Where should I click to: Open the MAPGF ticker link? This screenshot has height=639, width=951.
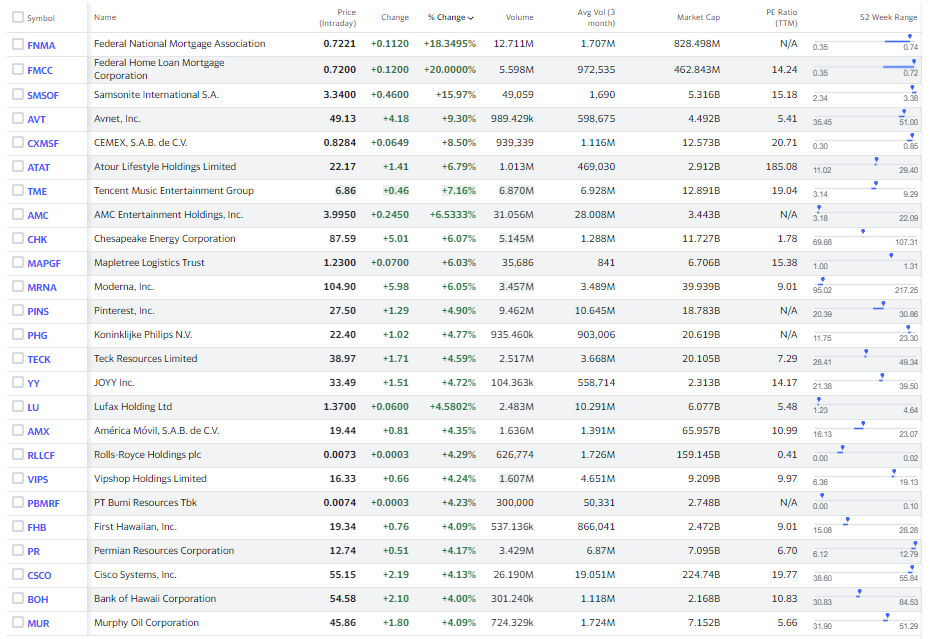coord(44,263)
